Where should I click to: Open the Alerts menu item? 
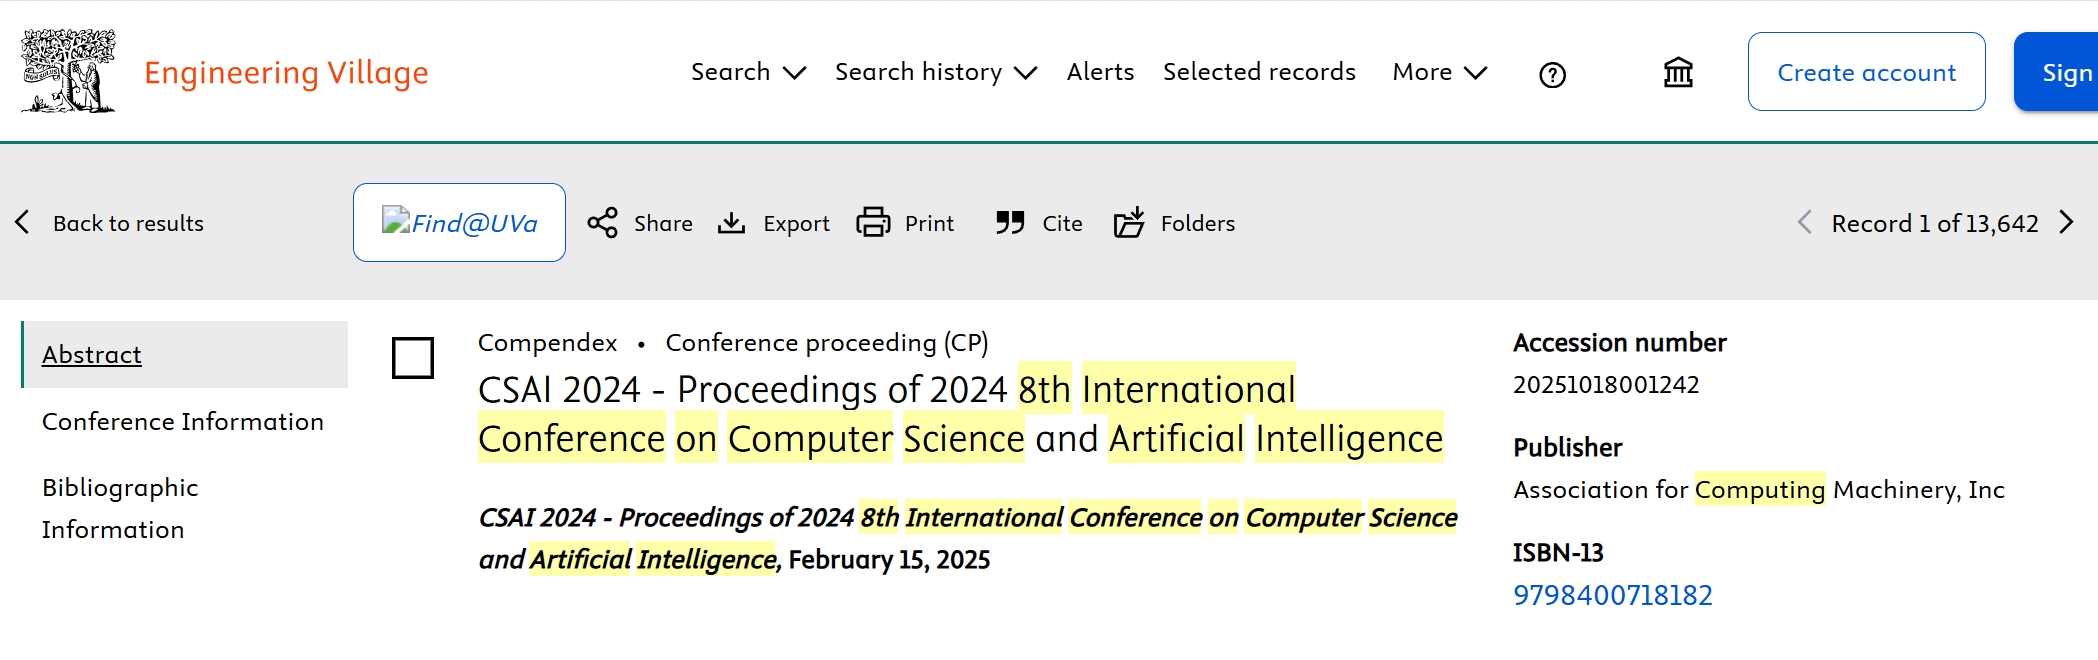[x=1100, y=72]
